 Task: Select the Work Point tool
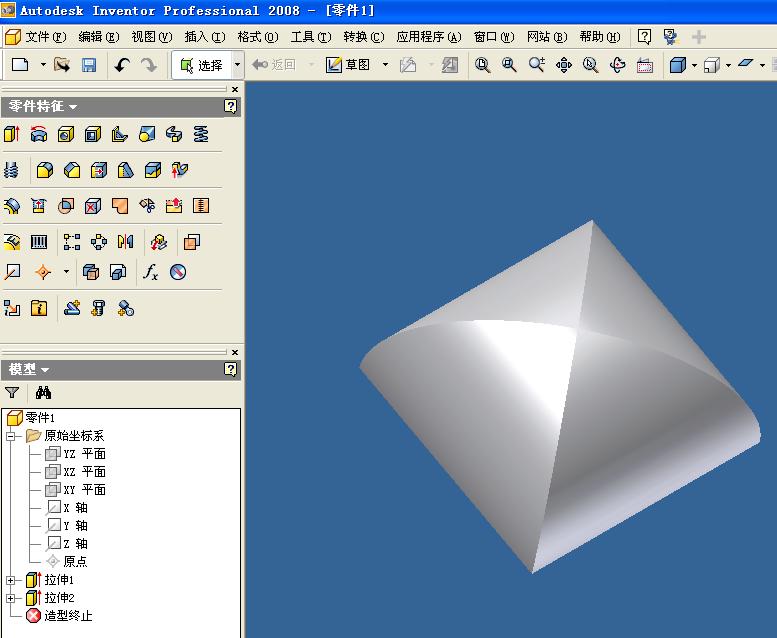point(43,272)
